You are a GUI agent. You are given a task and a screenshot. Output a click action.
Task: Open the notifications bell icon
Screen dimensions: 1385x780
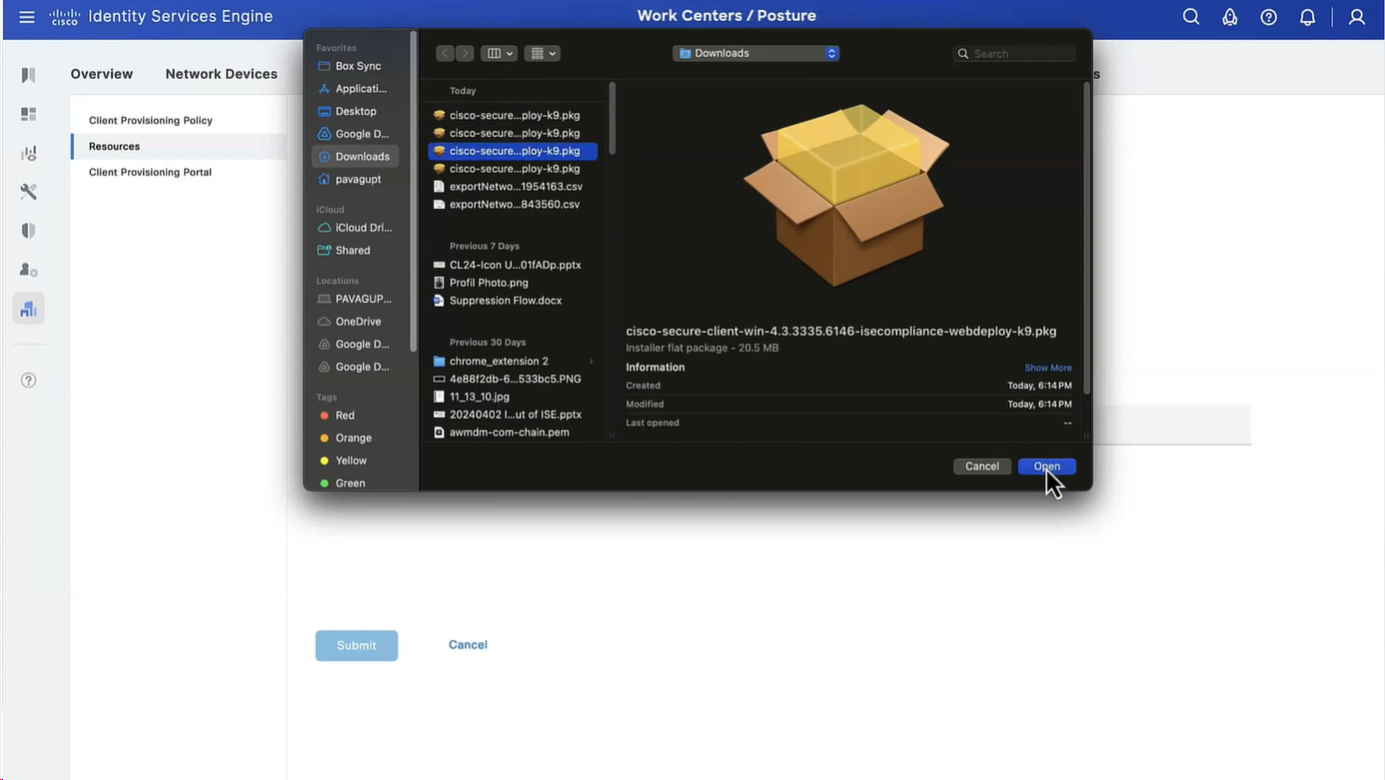point(1307,17)
